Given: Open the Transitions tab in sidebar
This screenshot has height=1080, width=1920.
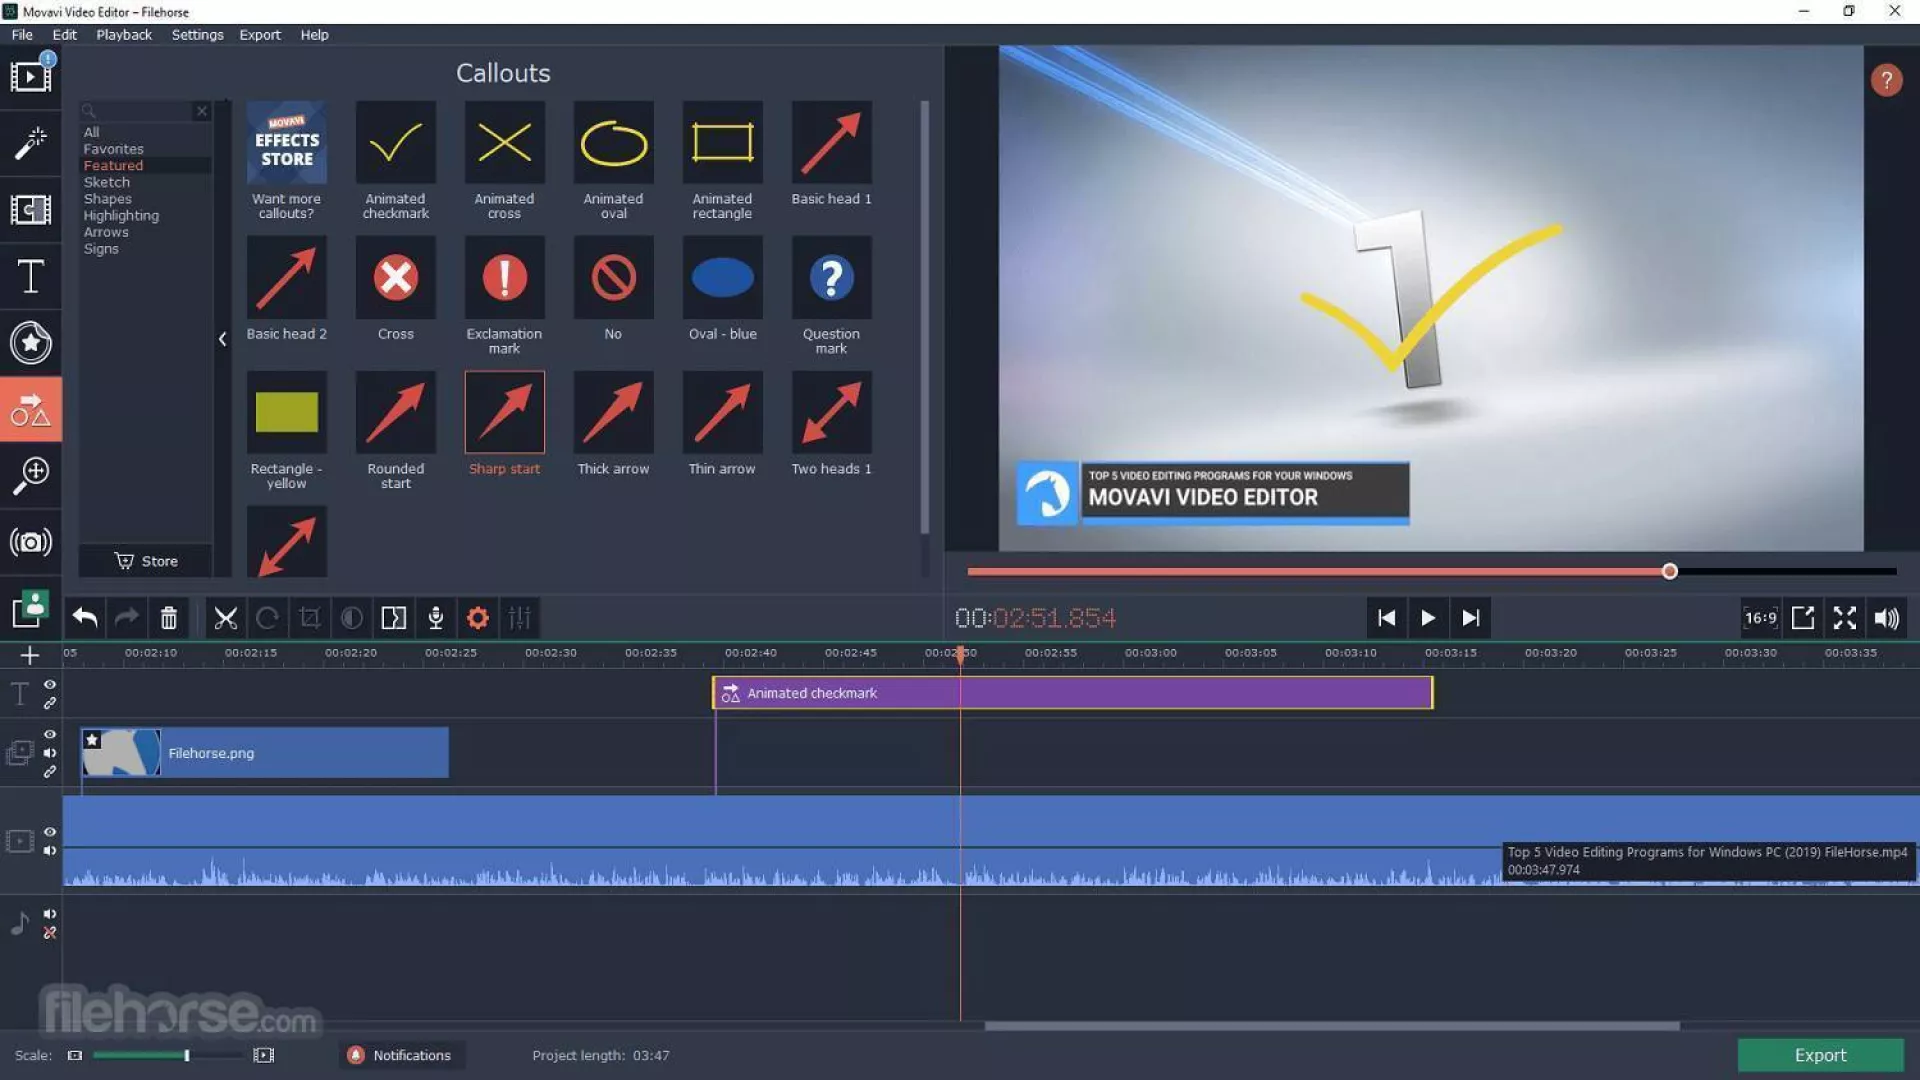Looking at the screenshot, I should point(30,210).
